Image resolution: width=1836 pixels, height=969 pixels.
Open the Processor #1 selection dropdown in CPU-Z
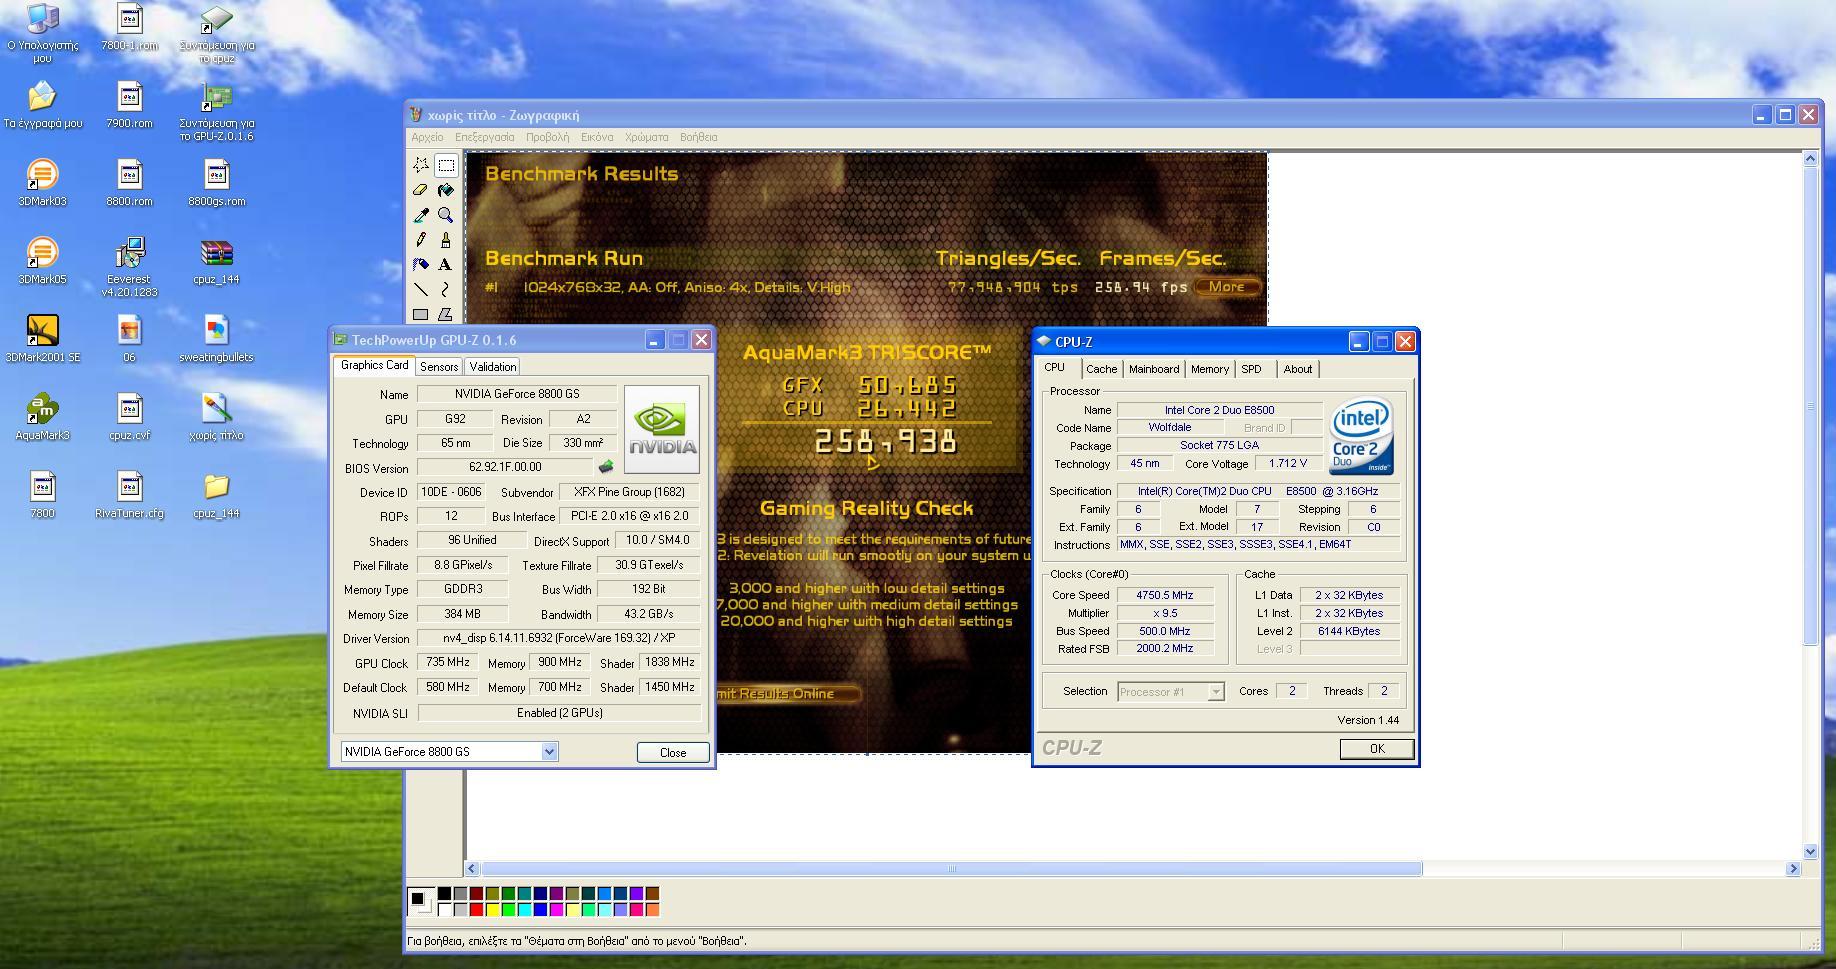[1216, 691]
